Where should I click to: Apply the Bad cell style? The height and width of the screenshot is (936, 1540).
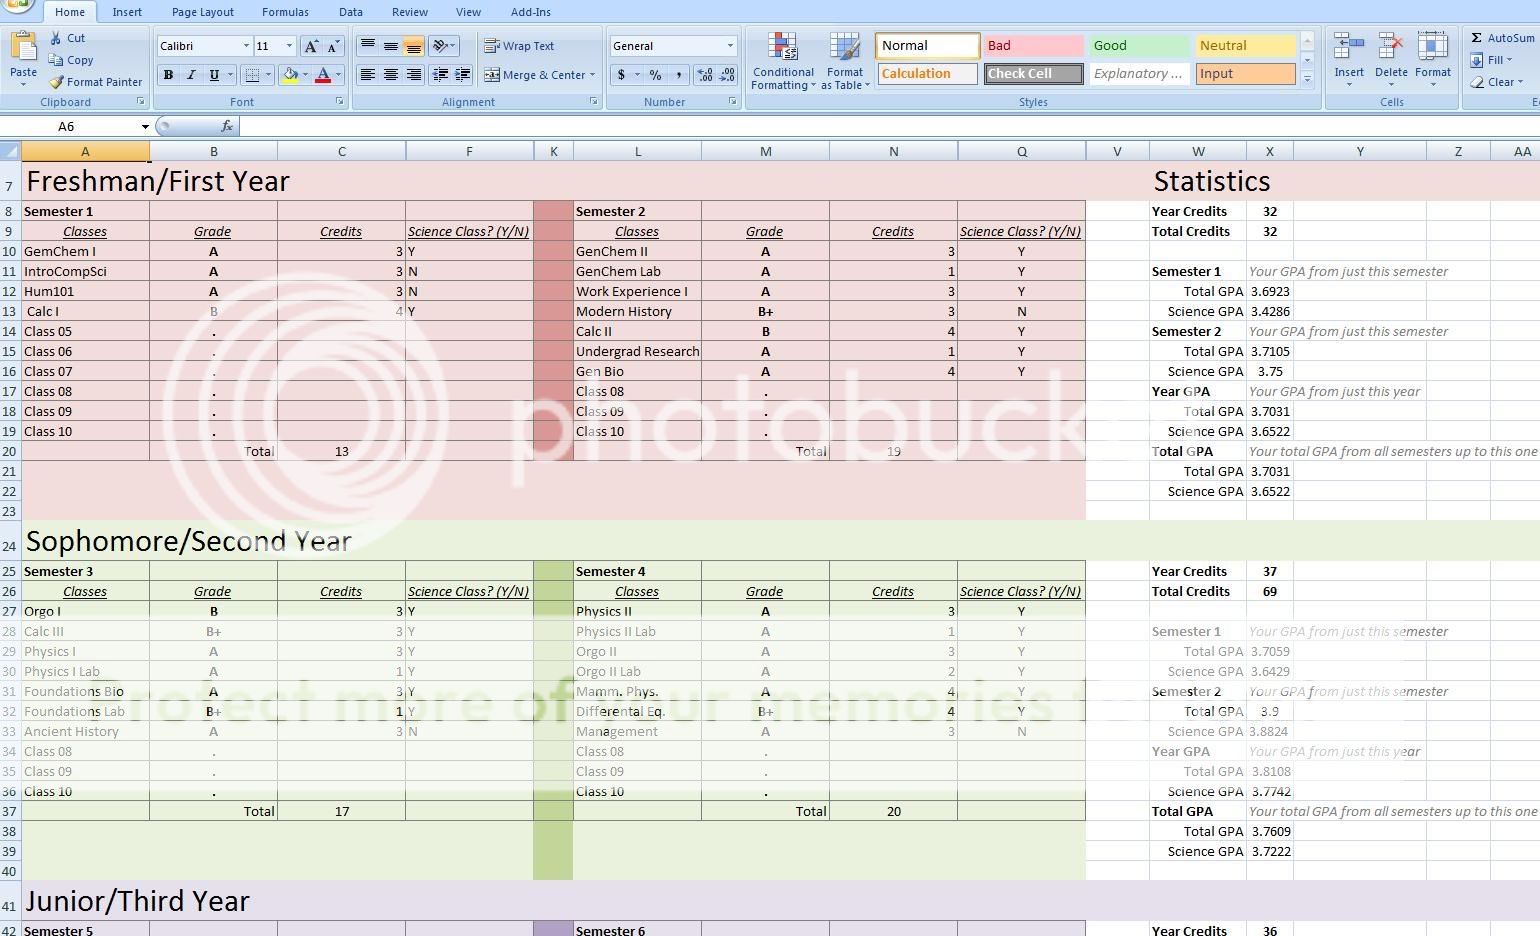point(1034,46)
